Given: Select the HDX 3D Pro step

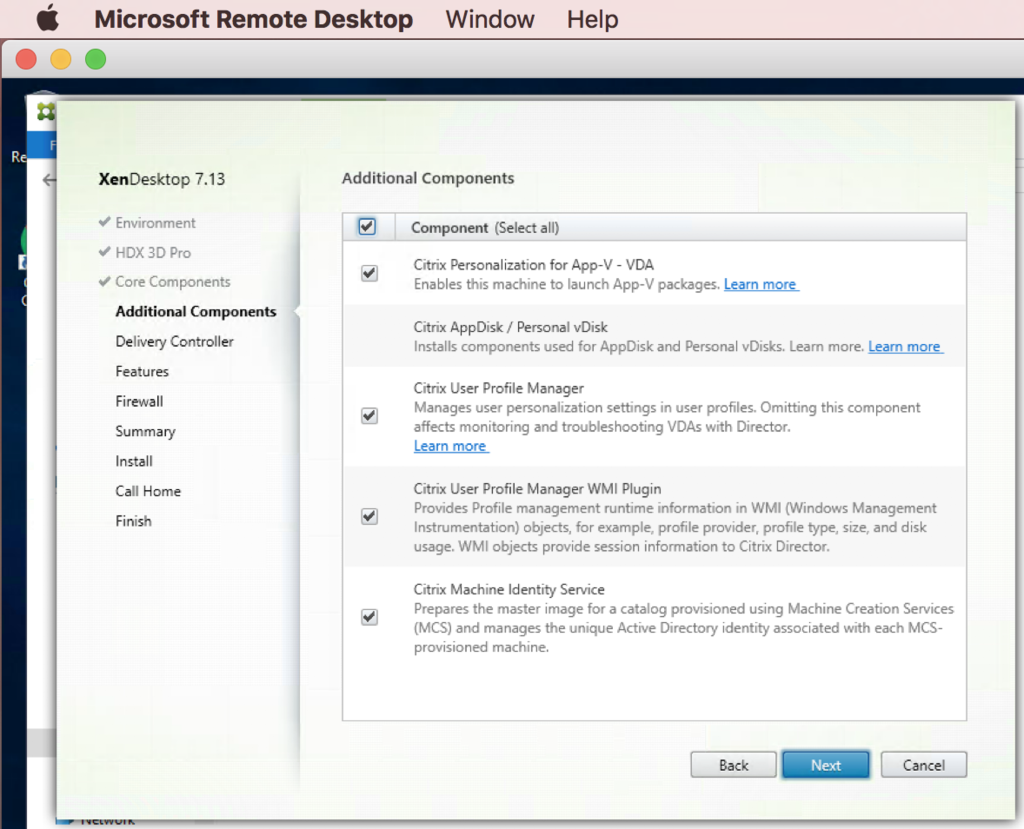Looking at the screenshot, I should (x=153, y=253).
